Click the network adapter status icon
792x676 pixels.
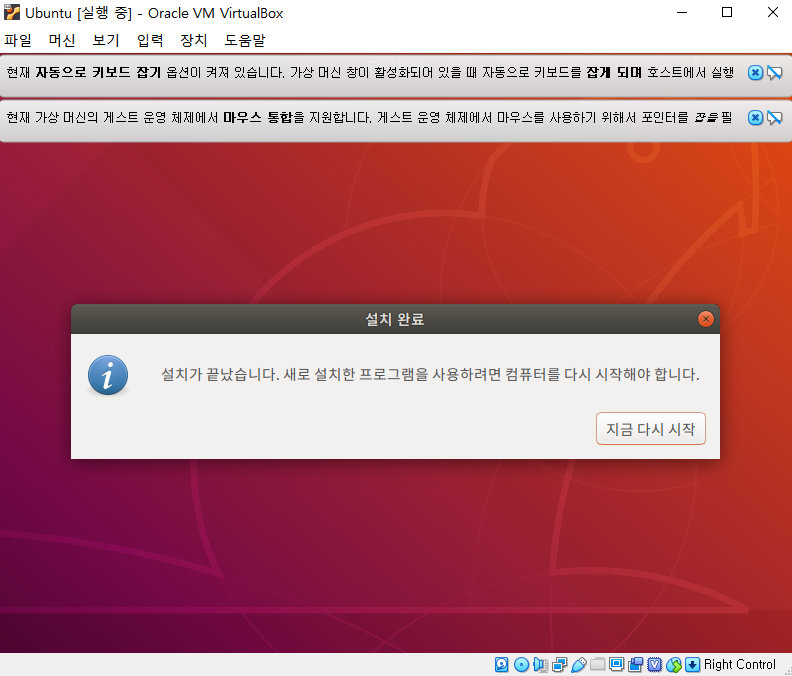click(560, 664)
